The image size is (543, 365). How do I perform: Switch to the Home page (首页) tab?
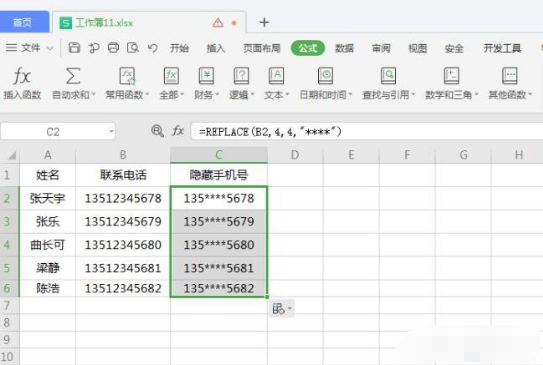24,22
